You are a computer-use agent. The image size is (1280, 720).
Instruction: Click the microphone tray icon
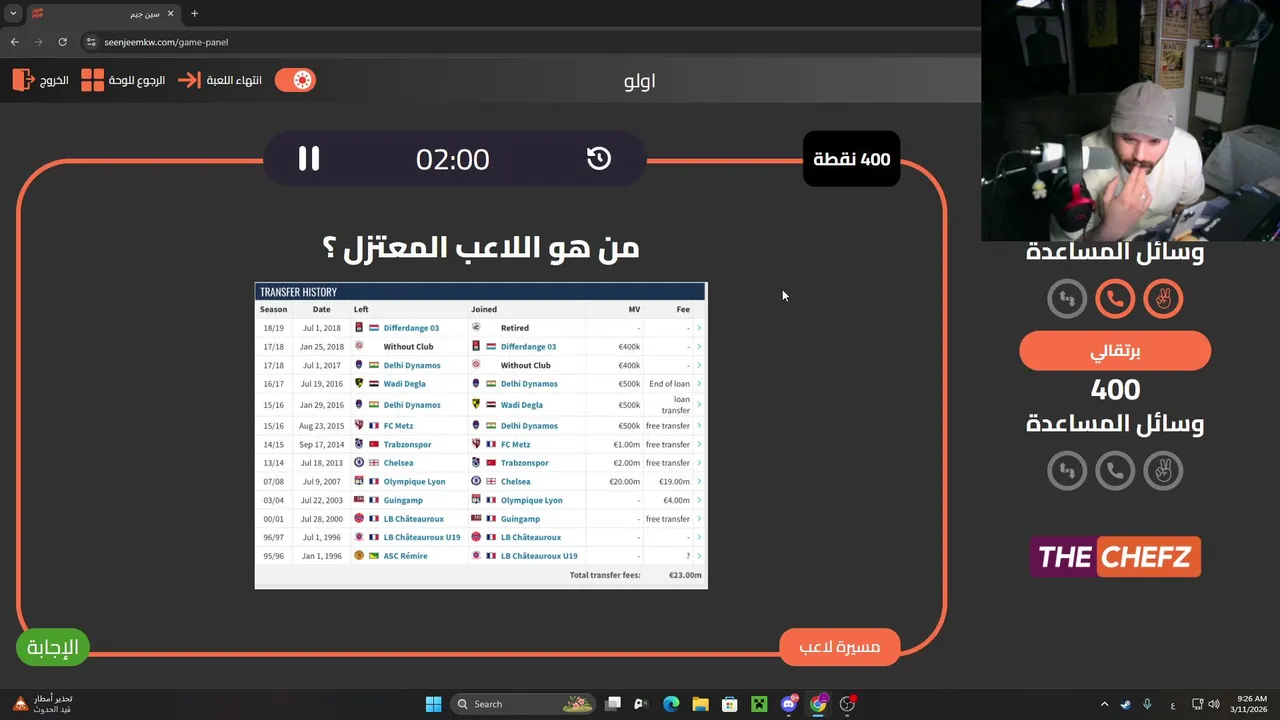coord(1147,704)
